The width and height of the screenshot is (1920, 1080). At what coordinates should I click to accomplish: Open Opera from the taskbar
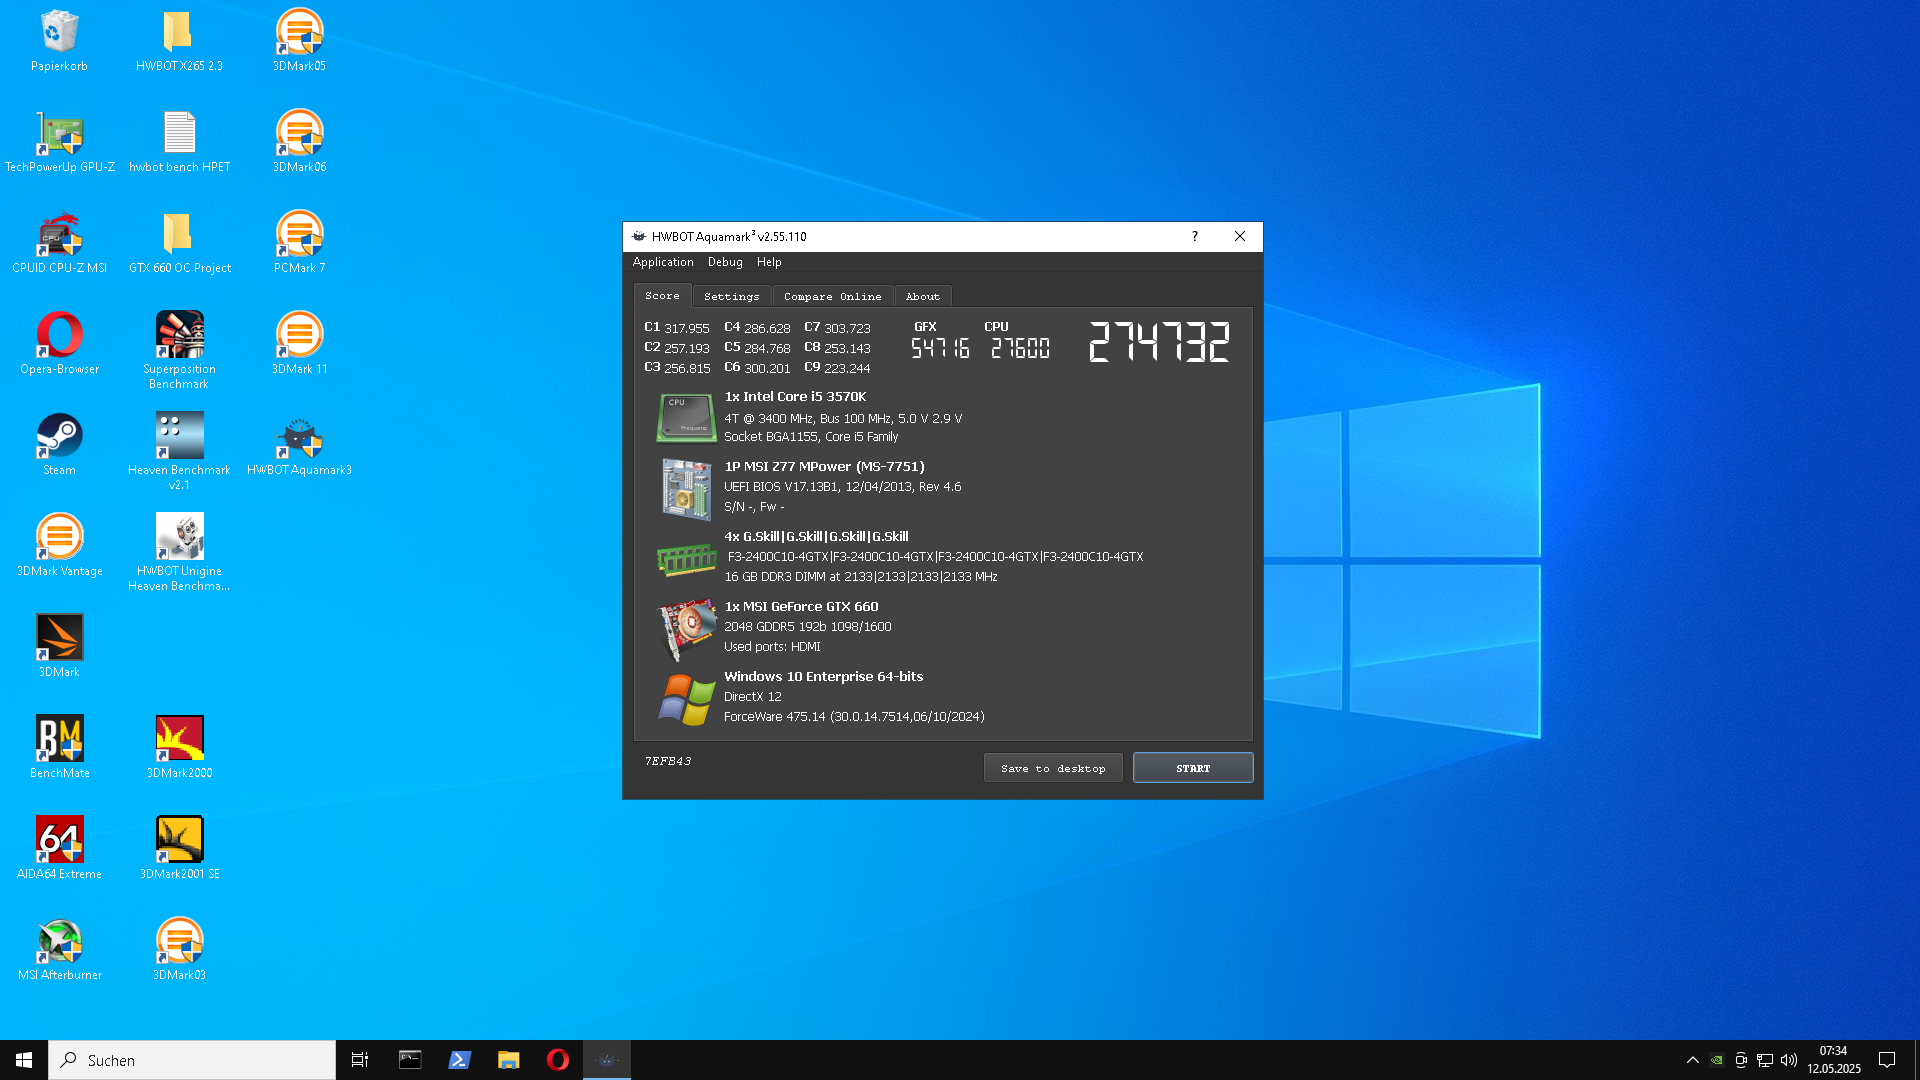click(x=557, y=1060)
